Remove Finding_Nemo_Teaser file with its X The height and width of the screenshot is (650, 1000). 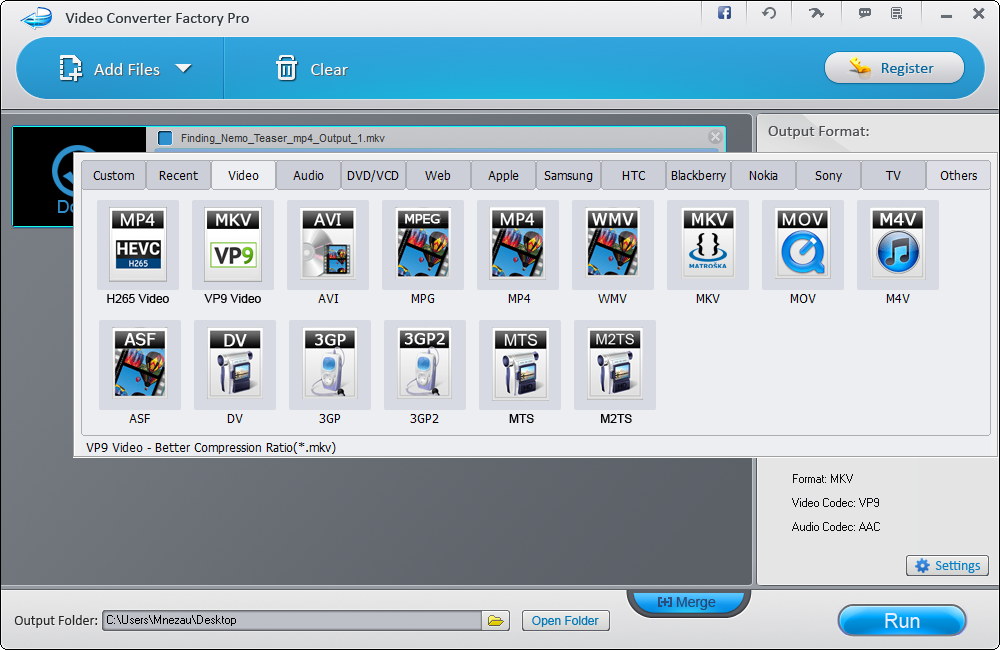tap(715, 138)
